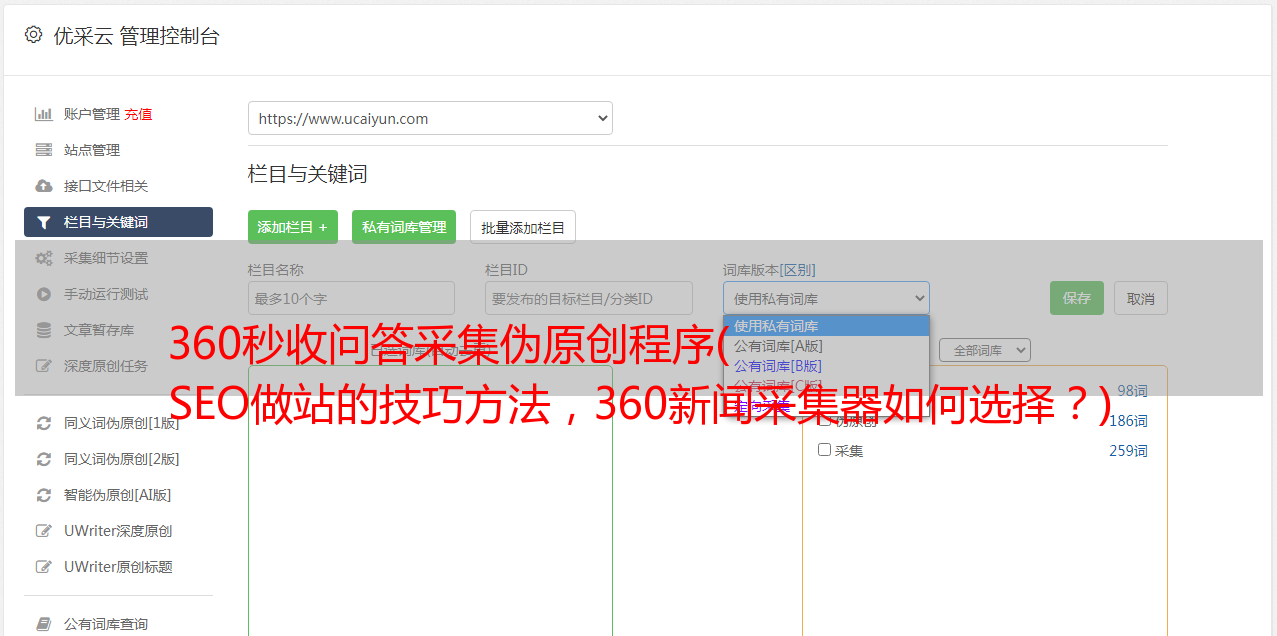Click the gear icon beside 优采云 管理控制台
The image size is (1277, 636).
33,35
